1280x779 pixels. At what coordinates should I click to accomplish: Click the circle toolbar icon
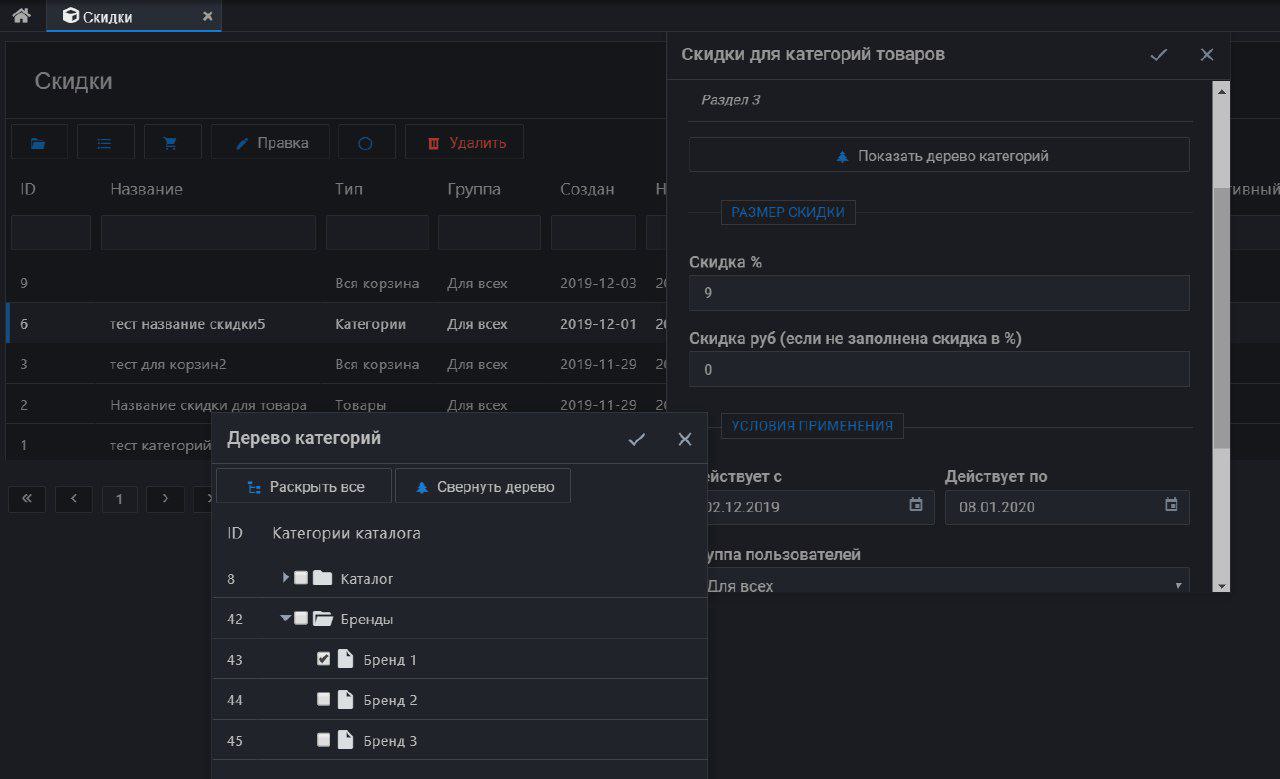click(x=366, y=142)
